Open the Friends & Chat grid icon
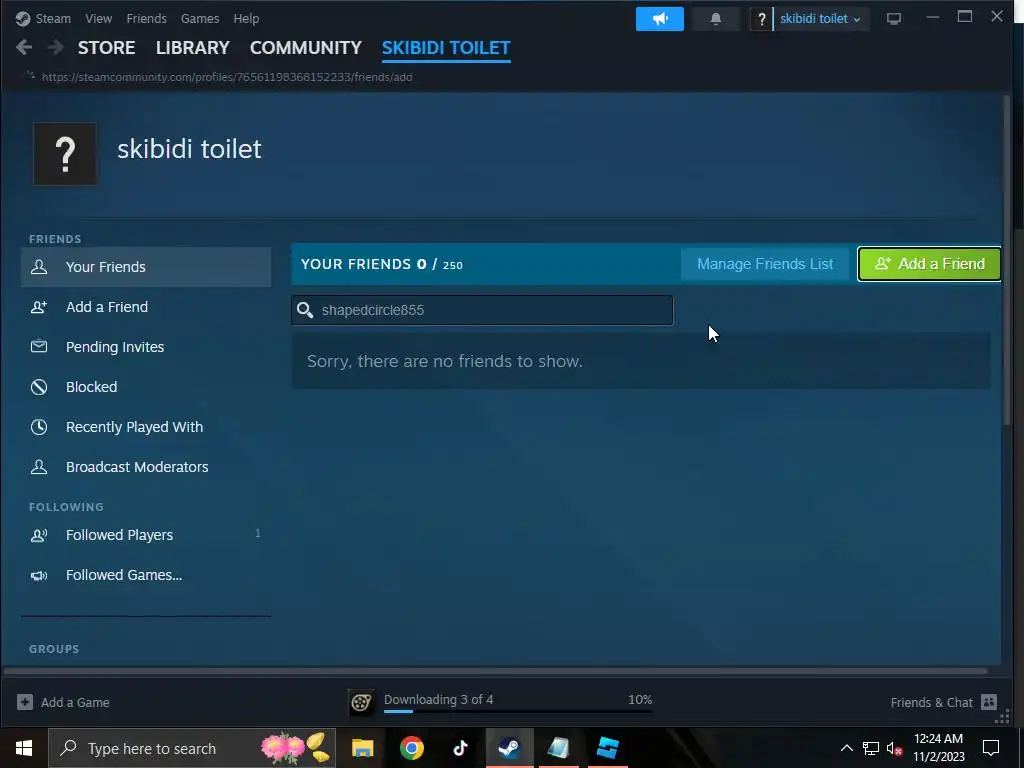This screenshot has width=1024, height=768. pos(989,702)
